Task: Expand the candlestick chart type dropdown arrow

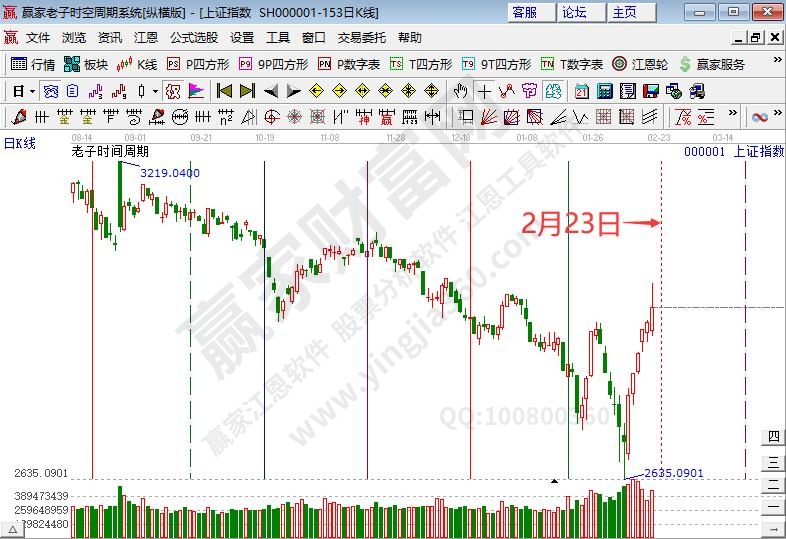Action: pos(155,91)
